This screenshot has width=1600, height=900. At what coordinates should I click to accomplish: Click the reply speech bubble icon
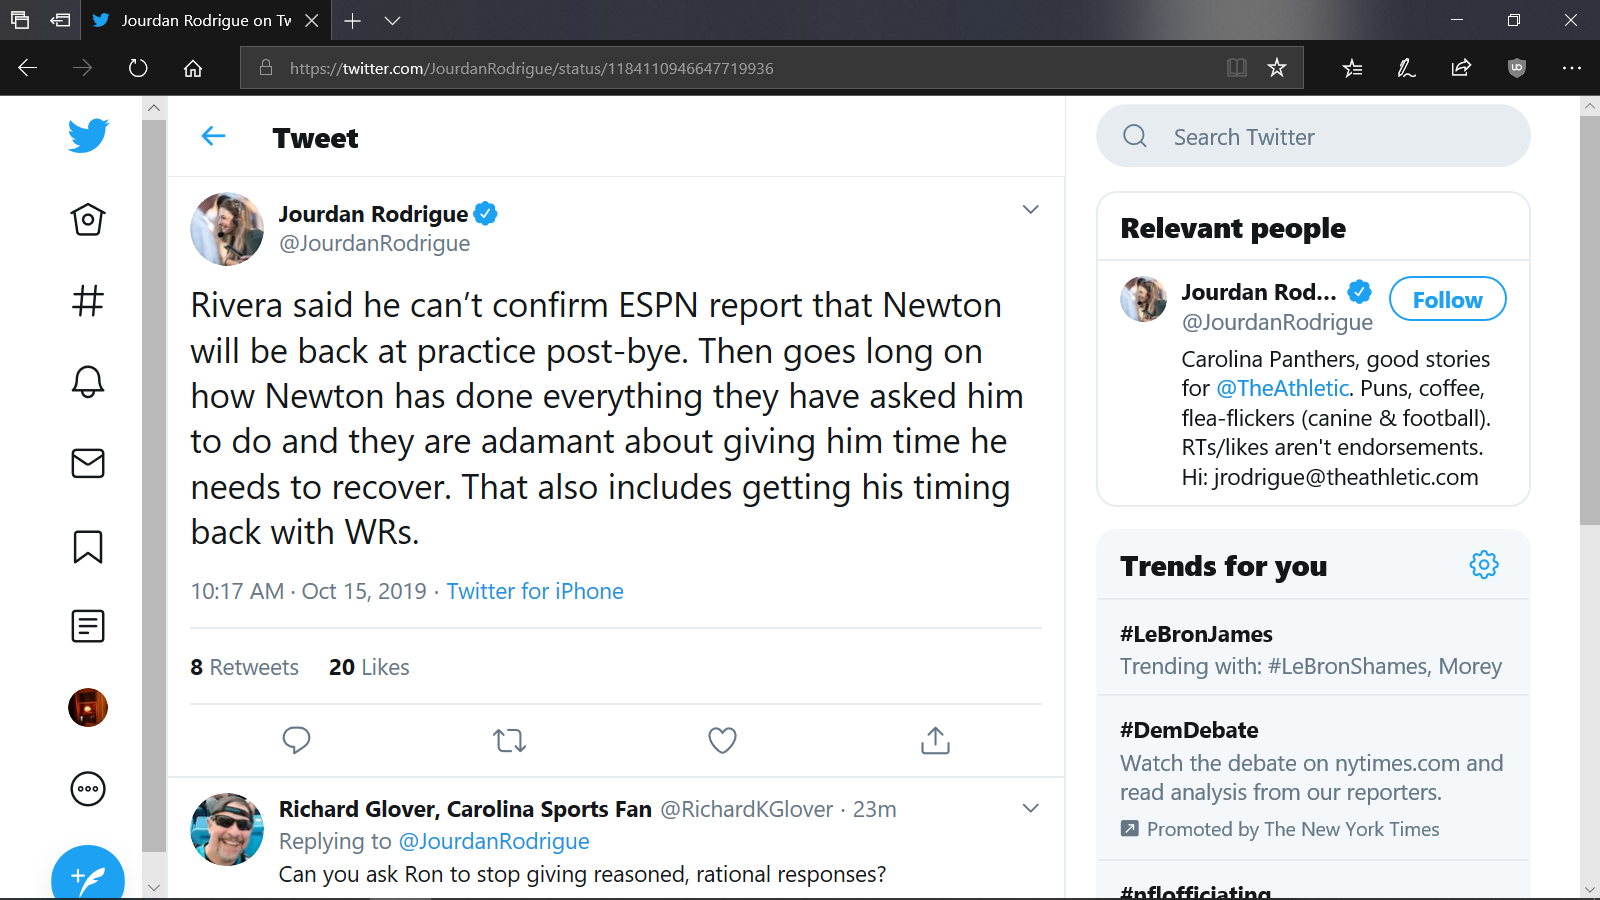point(296,740)
